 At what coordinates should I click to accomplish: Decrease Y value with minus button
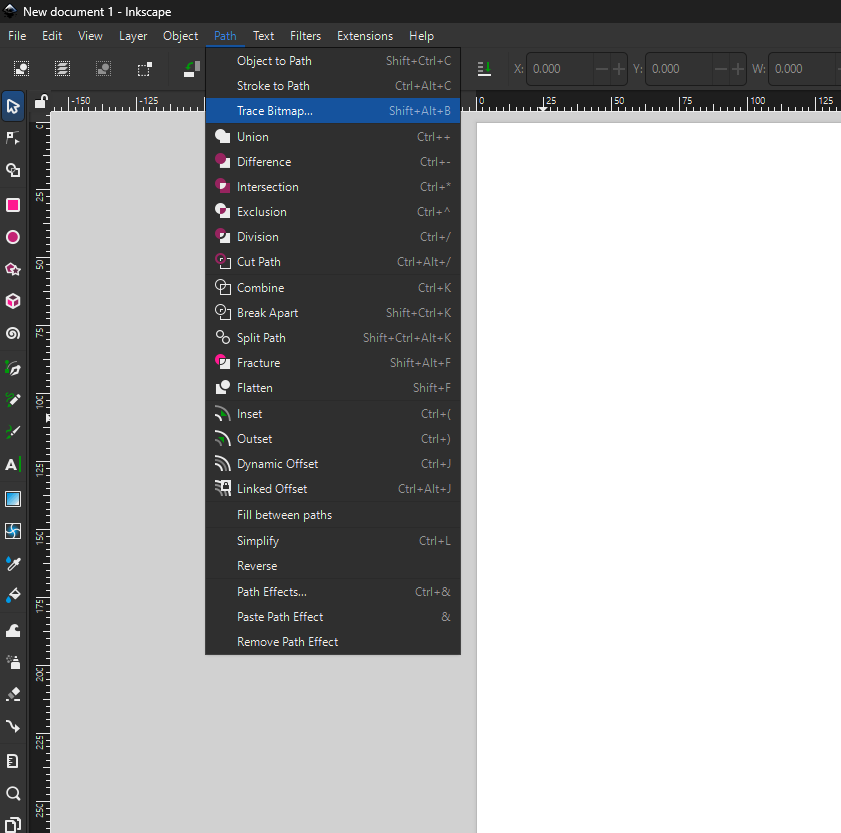point(721,69)
